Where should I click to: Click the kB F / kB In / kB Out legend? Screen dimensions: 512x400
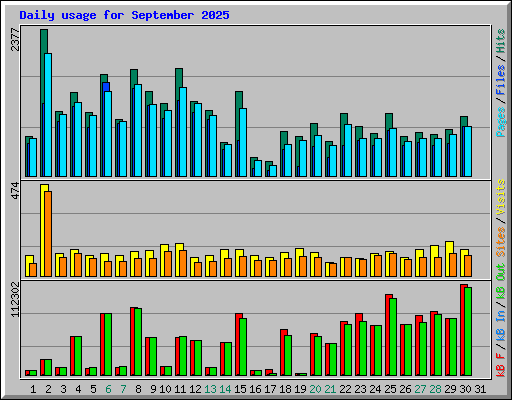click(501, 320)
